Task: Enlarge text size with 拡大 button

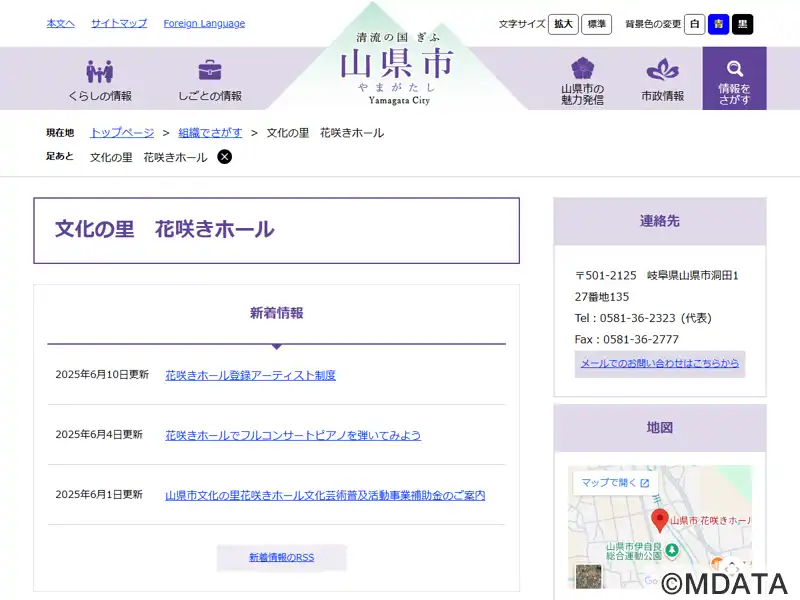Action: click(563, 24)
